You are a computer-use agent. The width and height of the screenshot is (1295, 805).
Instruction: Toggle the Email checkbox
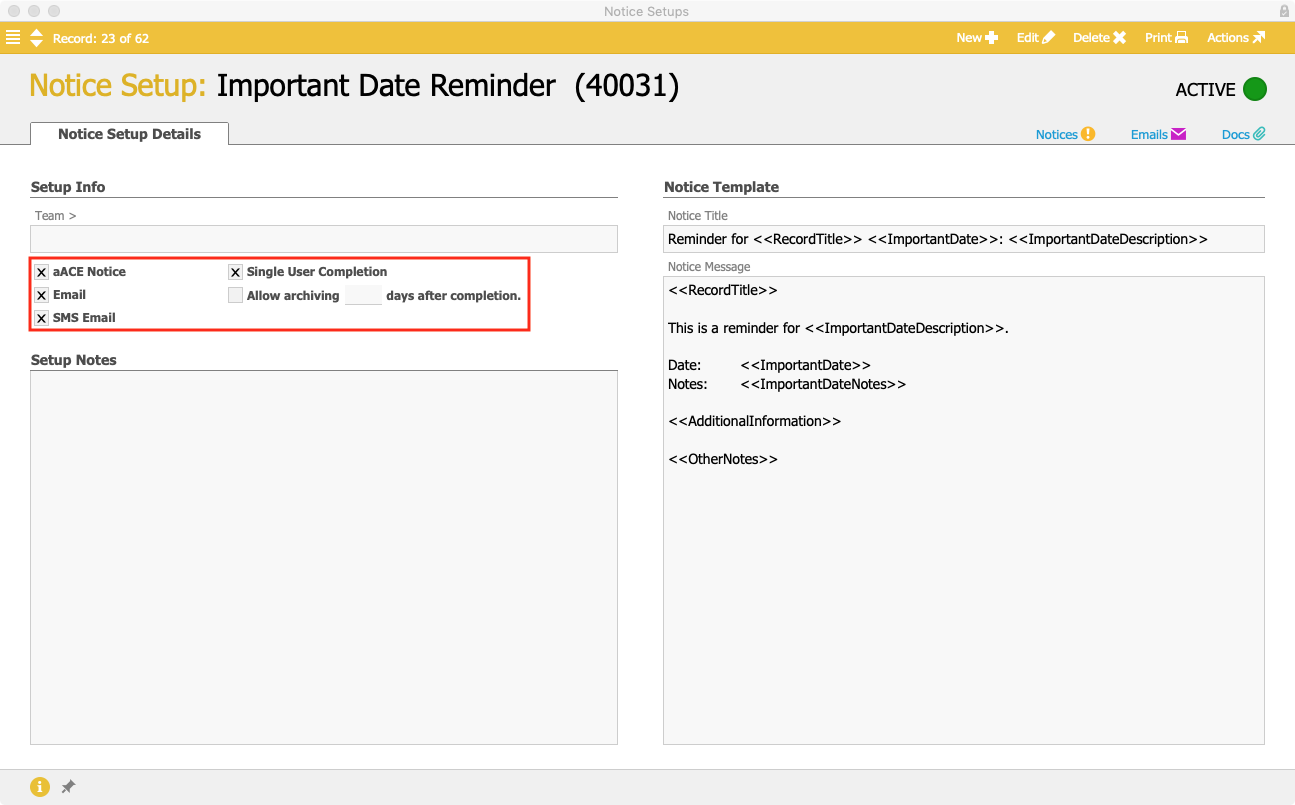point(42,295)
